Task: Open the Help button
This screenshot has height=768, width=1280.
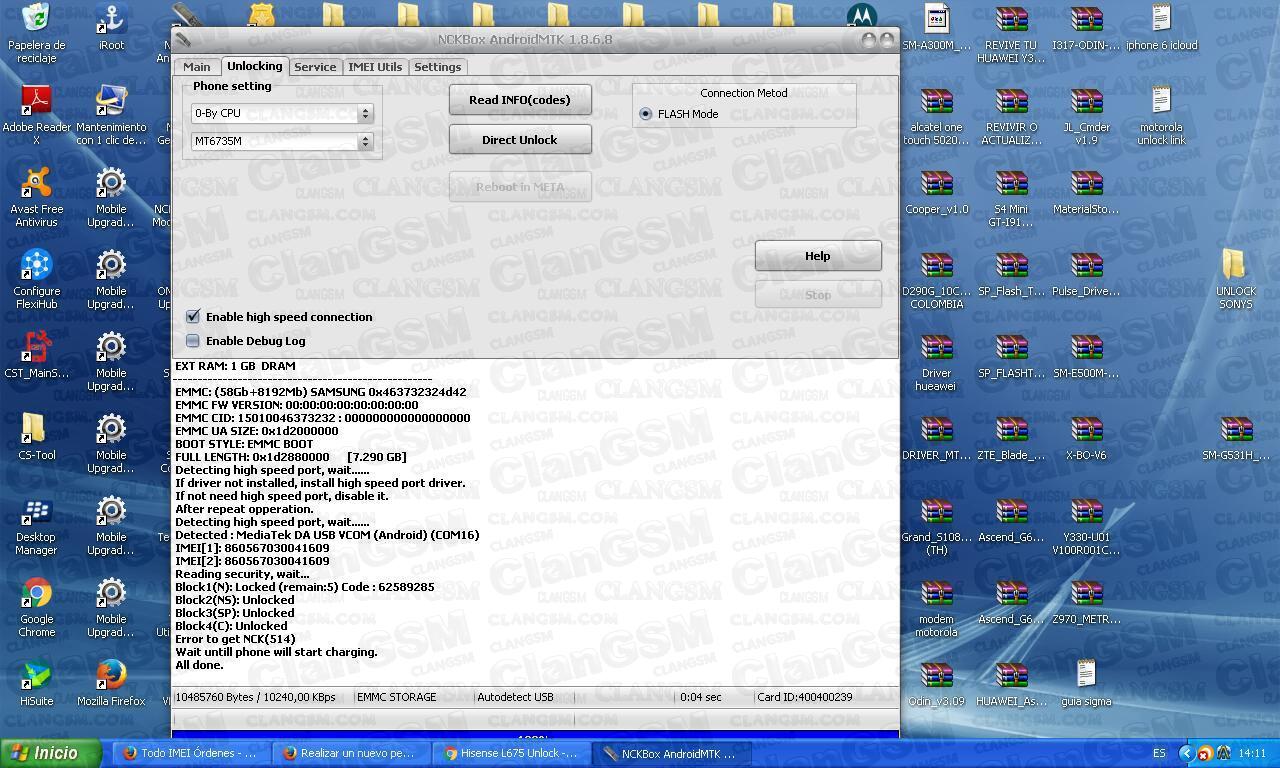Action: (818, 256)
